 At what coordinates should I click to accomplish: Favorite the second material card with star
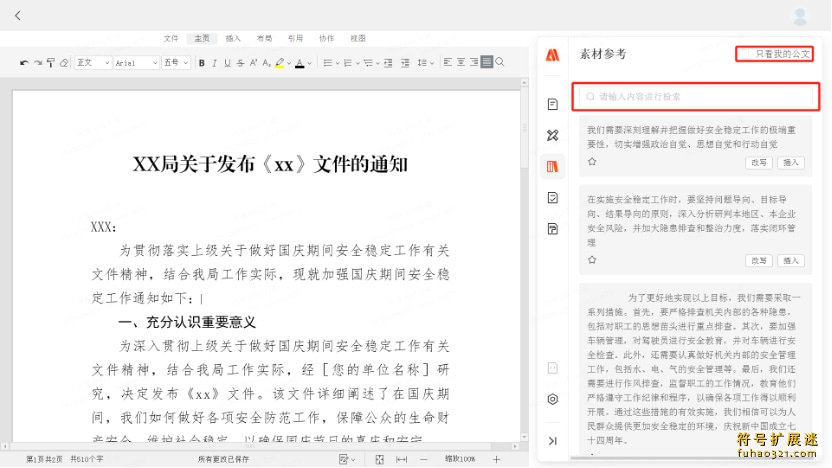(x=592, y=259)
